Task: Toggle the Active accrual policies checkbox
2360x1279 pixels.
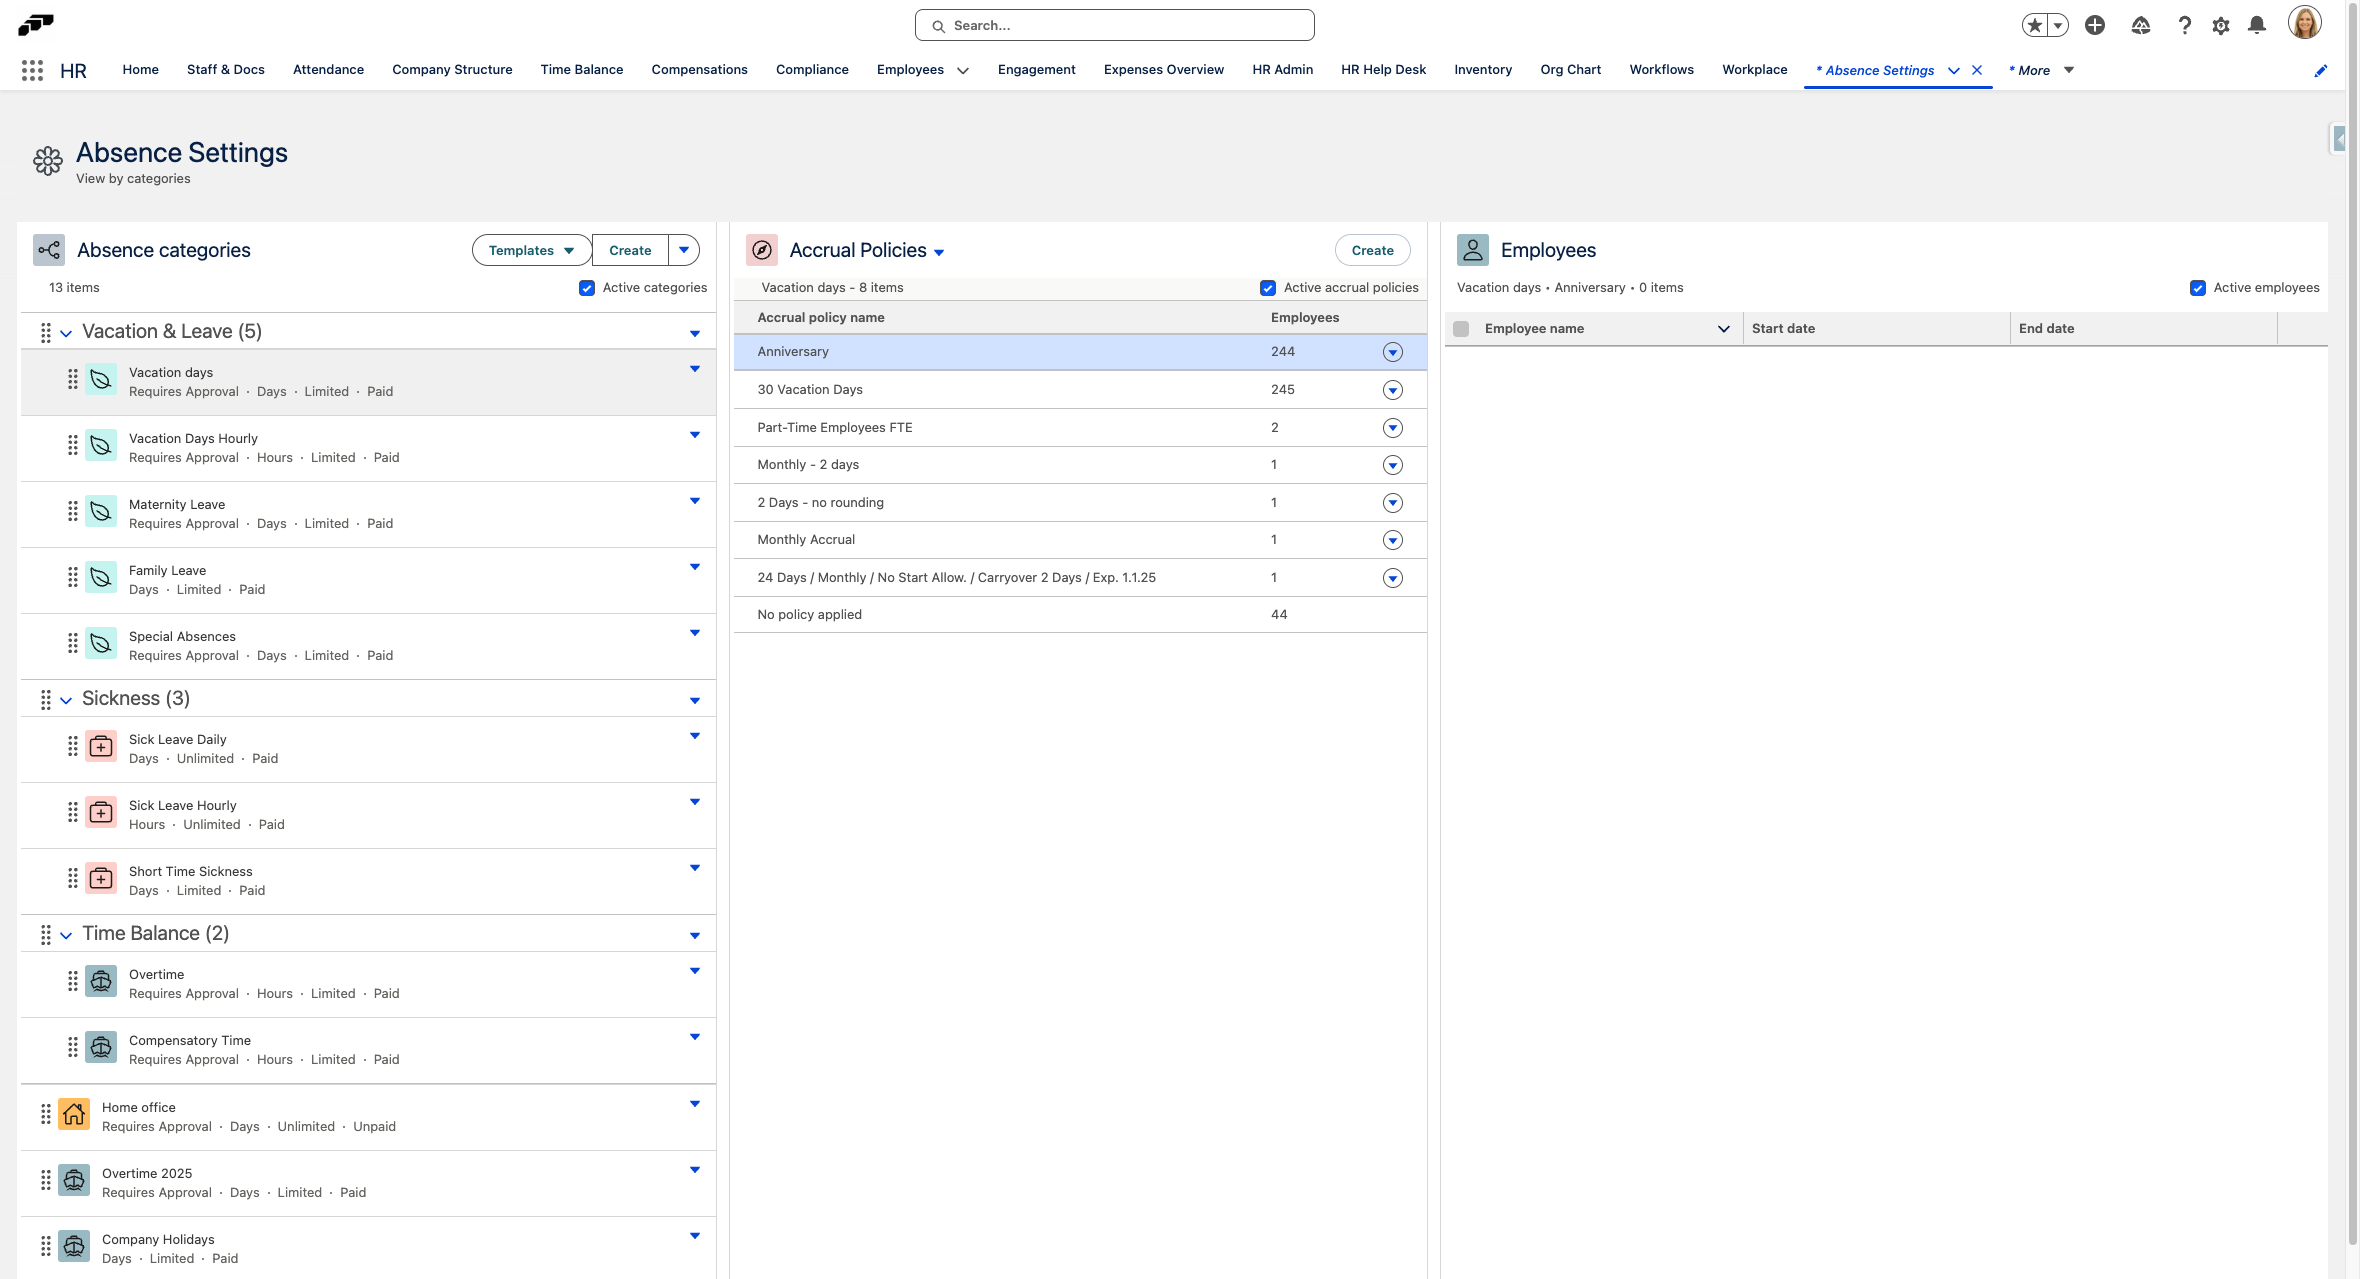Action: pyautogui.click(x=1268, y=288)
